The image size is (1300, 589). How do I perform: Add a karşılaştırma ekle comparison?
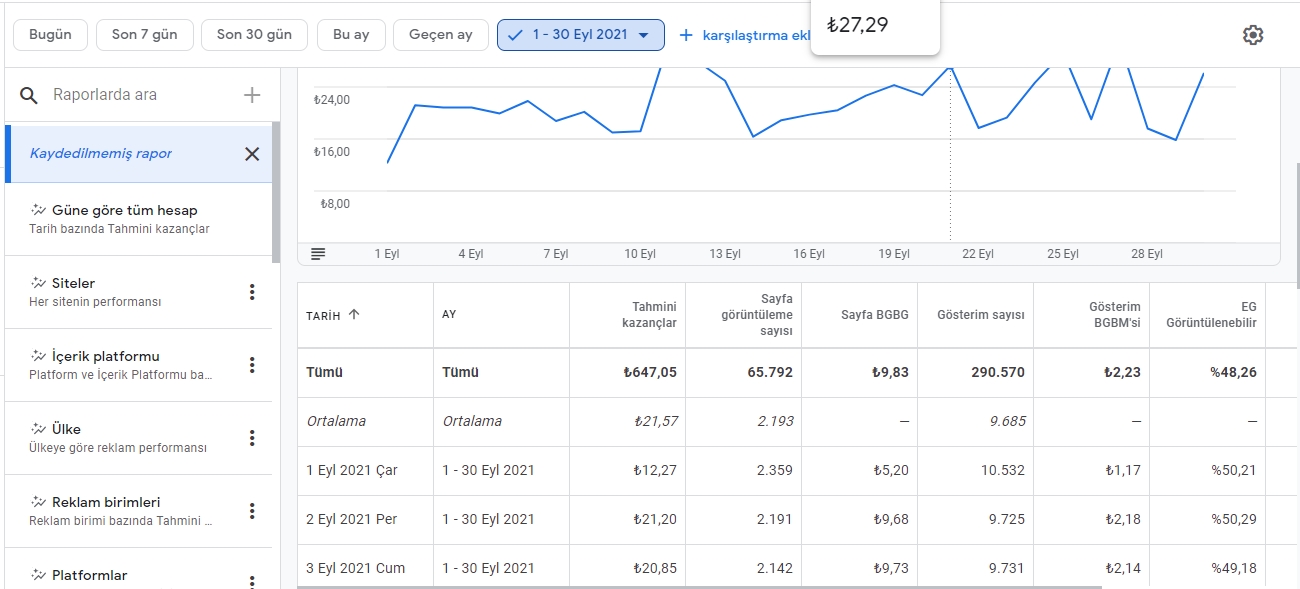[x=745, y=35]
